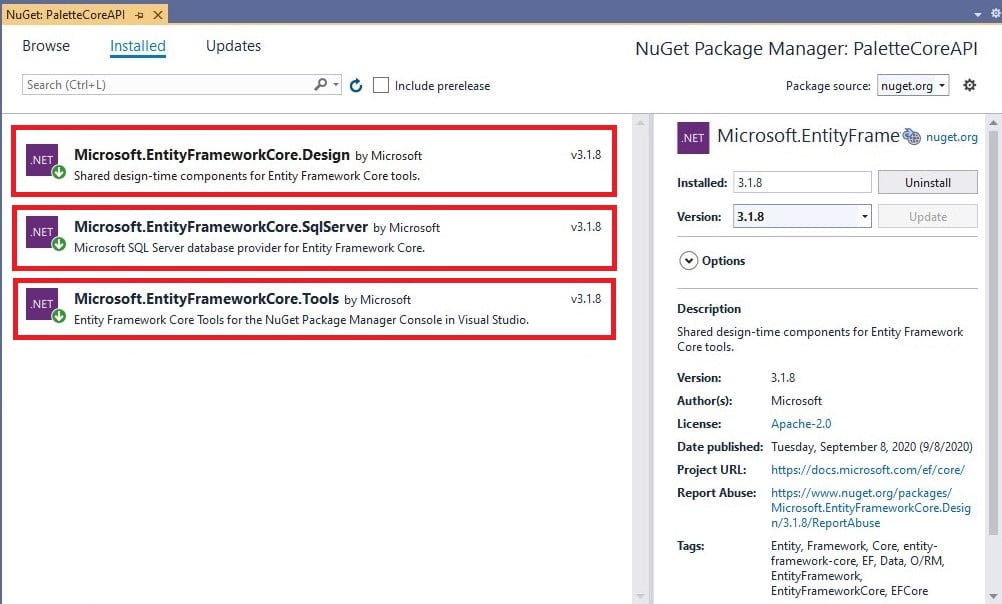The height and width of the screenshot is (604, 1002).
Task: Click .NET icon of EntityFrameworkCore.Tools package
Action: (x=42, y=304)
